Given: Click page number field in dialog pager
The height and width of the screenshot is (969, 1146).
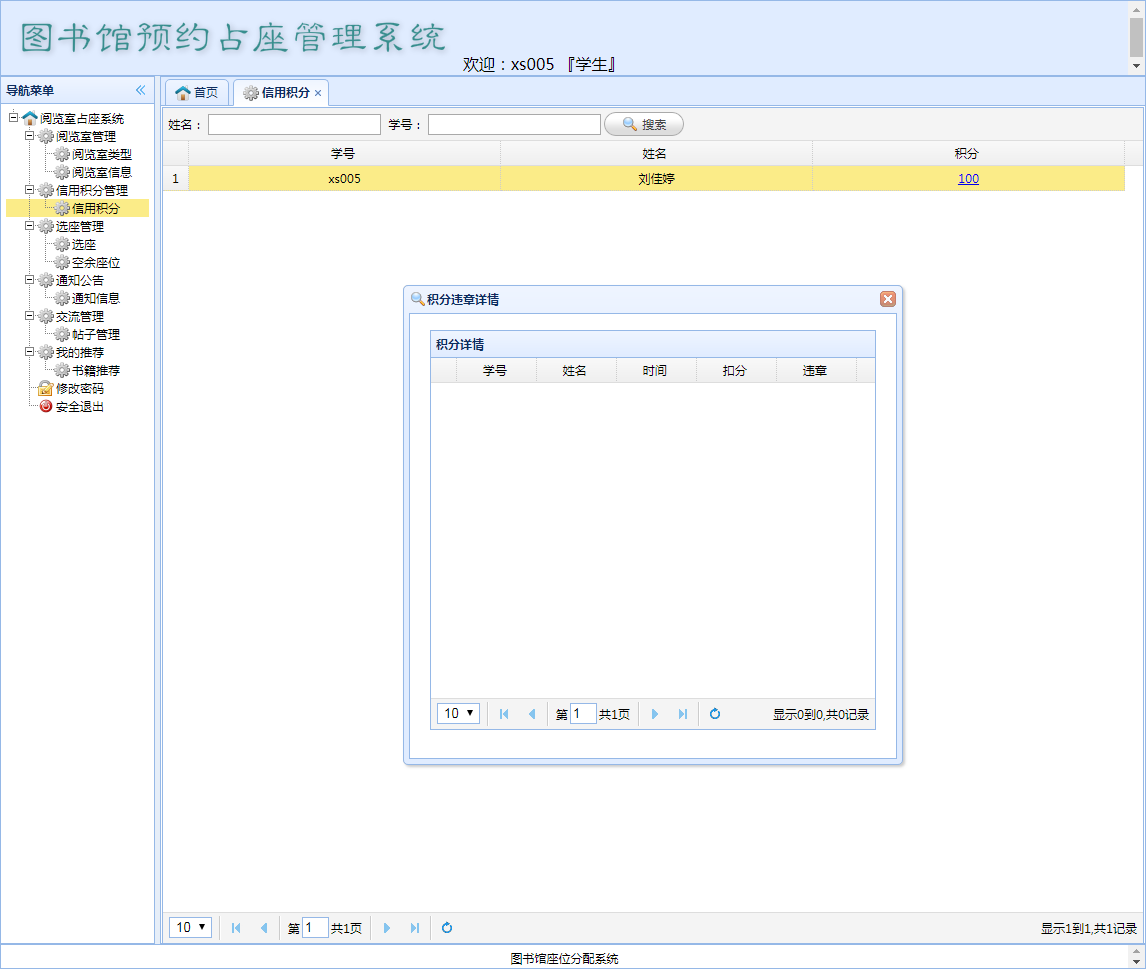Looking at the screenshot, I should (x=583, y=713).
